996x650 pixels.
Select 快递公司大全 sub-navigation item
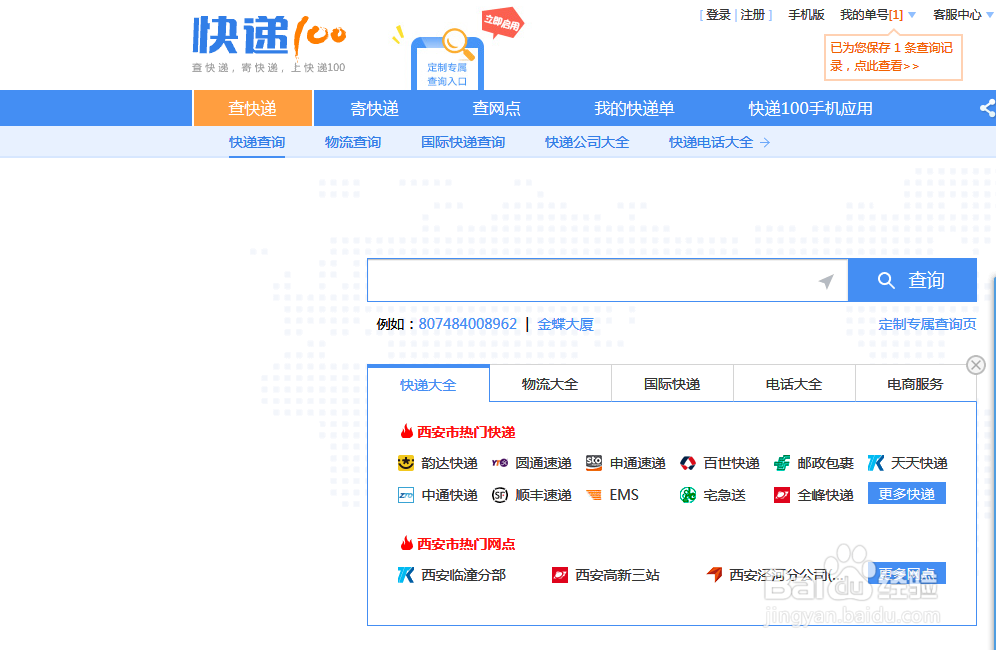(x=587, y=142)
